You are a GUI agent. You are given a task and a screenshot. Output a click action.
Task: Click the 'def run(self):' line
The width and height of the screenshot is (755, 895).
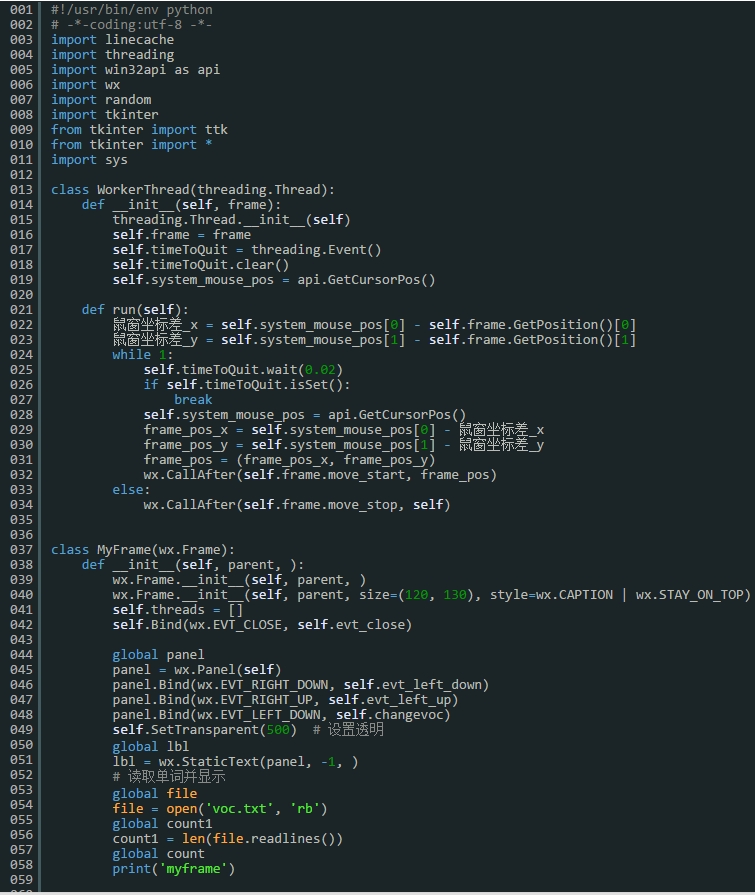coord(135,309)
